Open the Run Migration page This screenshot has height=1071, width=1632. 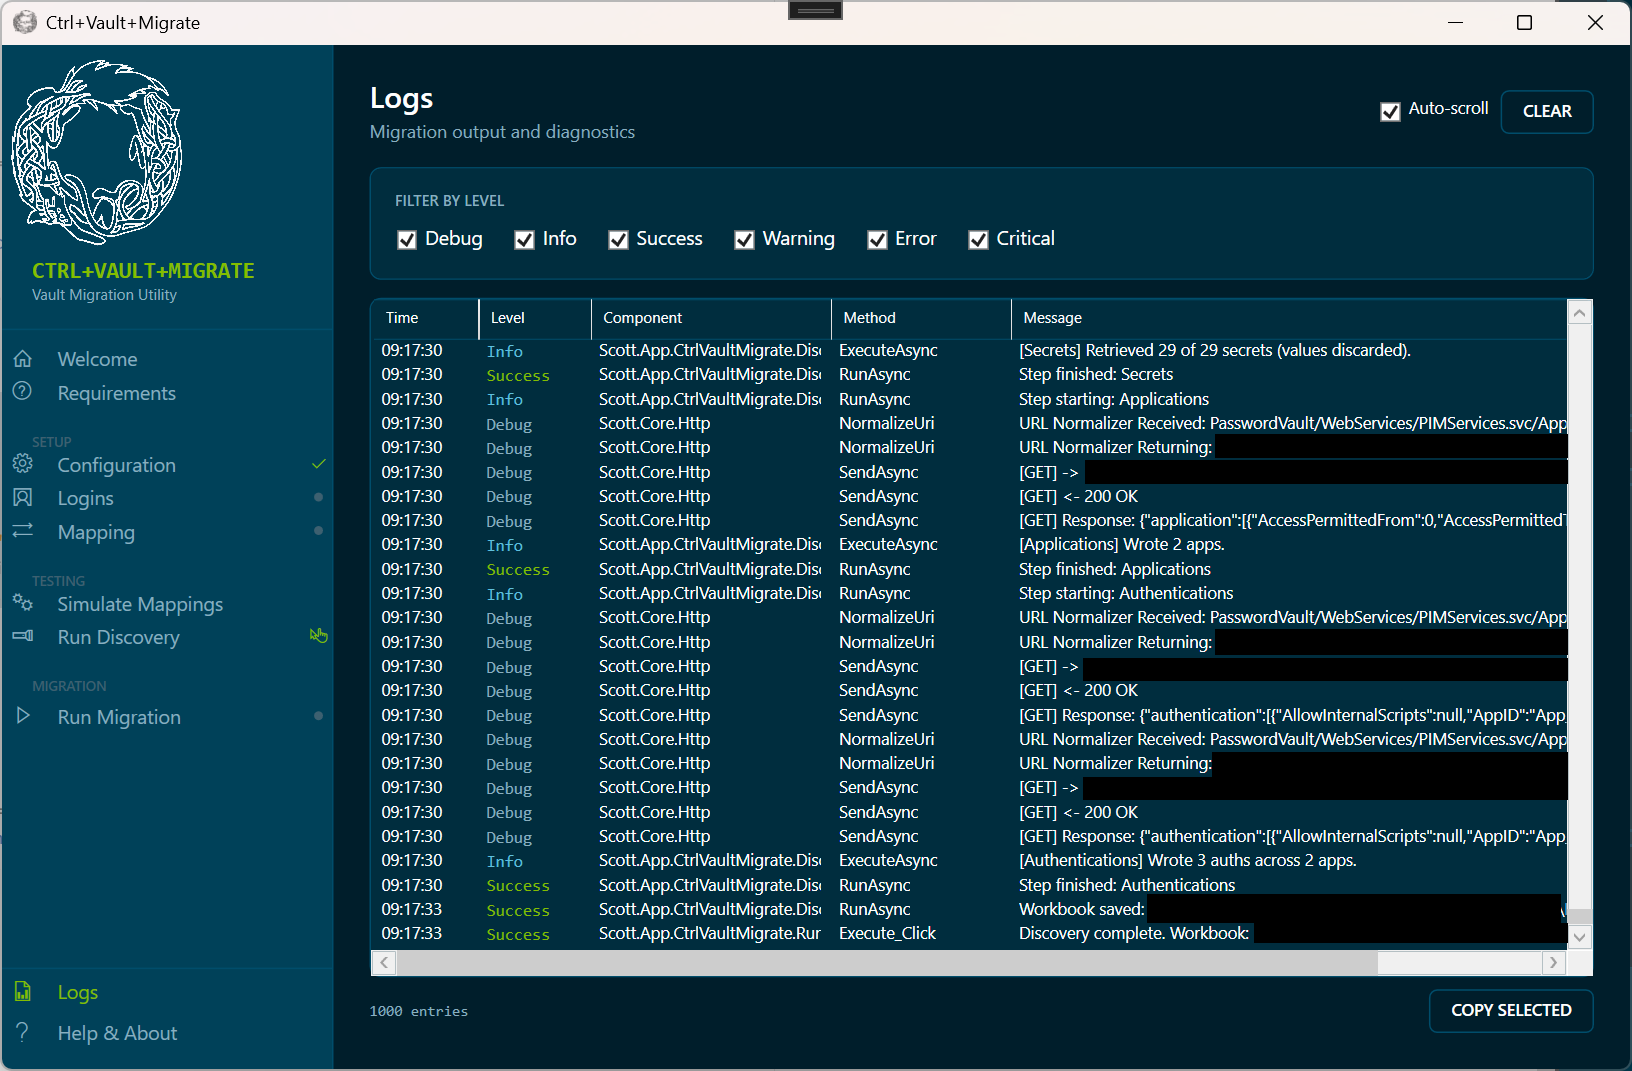[x=119, y=717]
